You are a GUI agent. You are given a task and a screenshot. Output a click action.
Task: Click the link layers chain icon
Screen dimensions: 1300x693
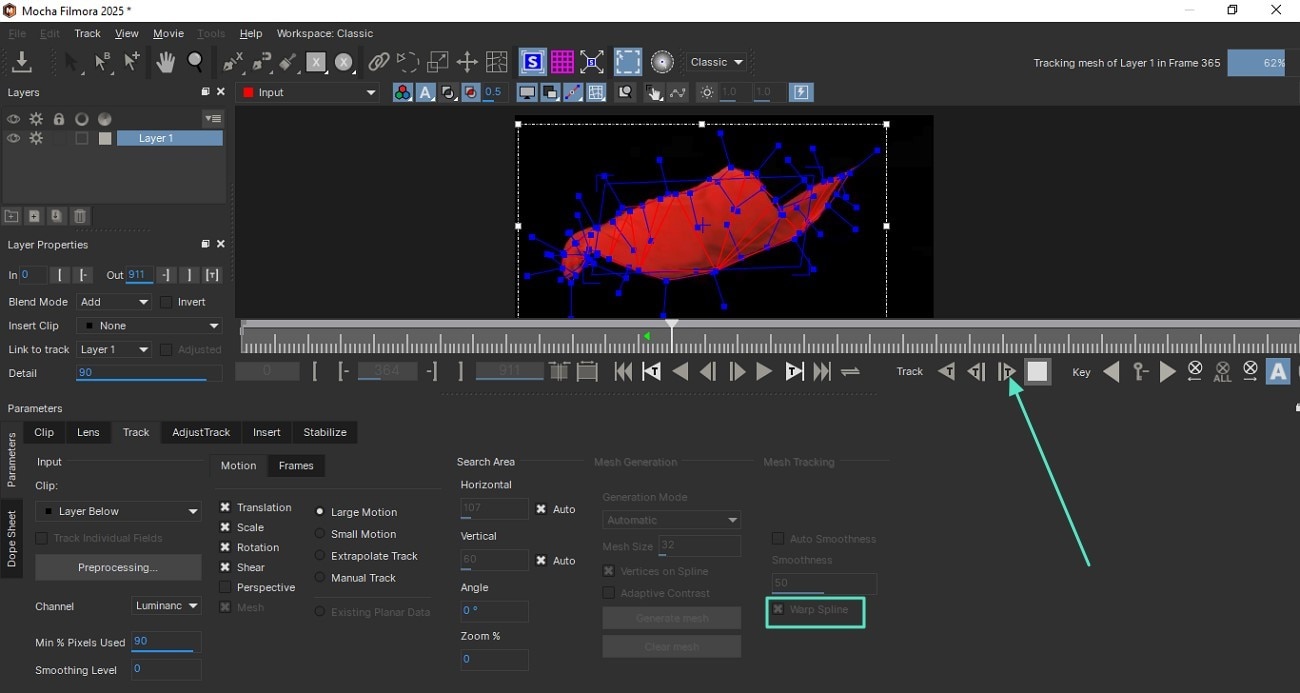[x=378, y=62]
